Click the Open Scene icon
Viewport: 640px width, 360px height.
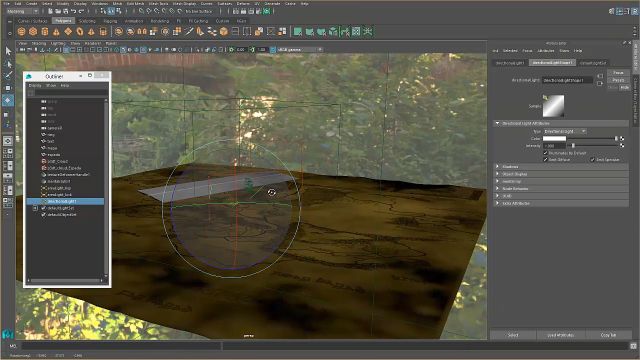coord(58,11)
